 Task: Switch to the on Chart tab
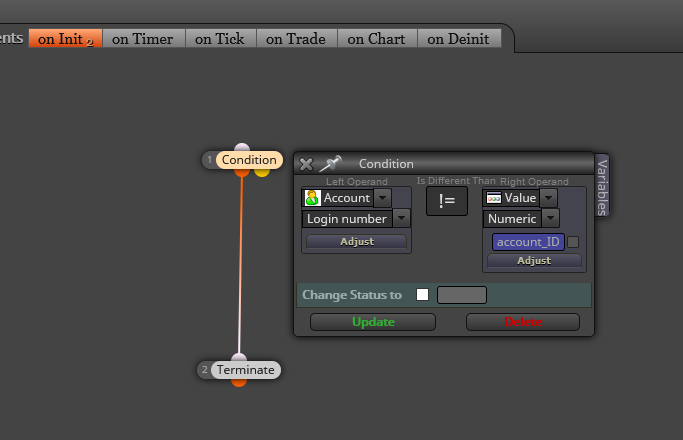(376, 39)
